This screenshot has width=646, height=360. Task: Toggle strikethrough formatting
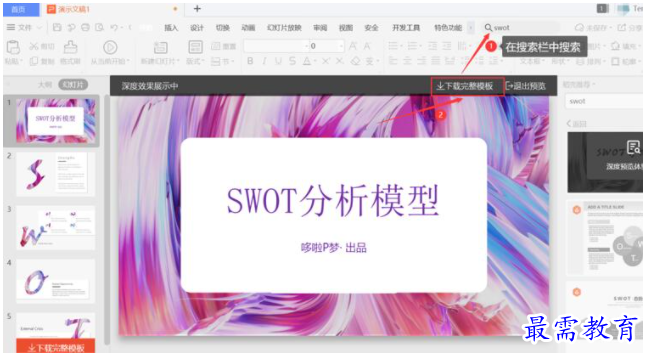[x=292, y=61]
